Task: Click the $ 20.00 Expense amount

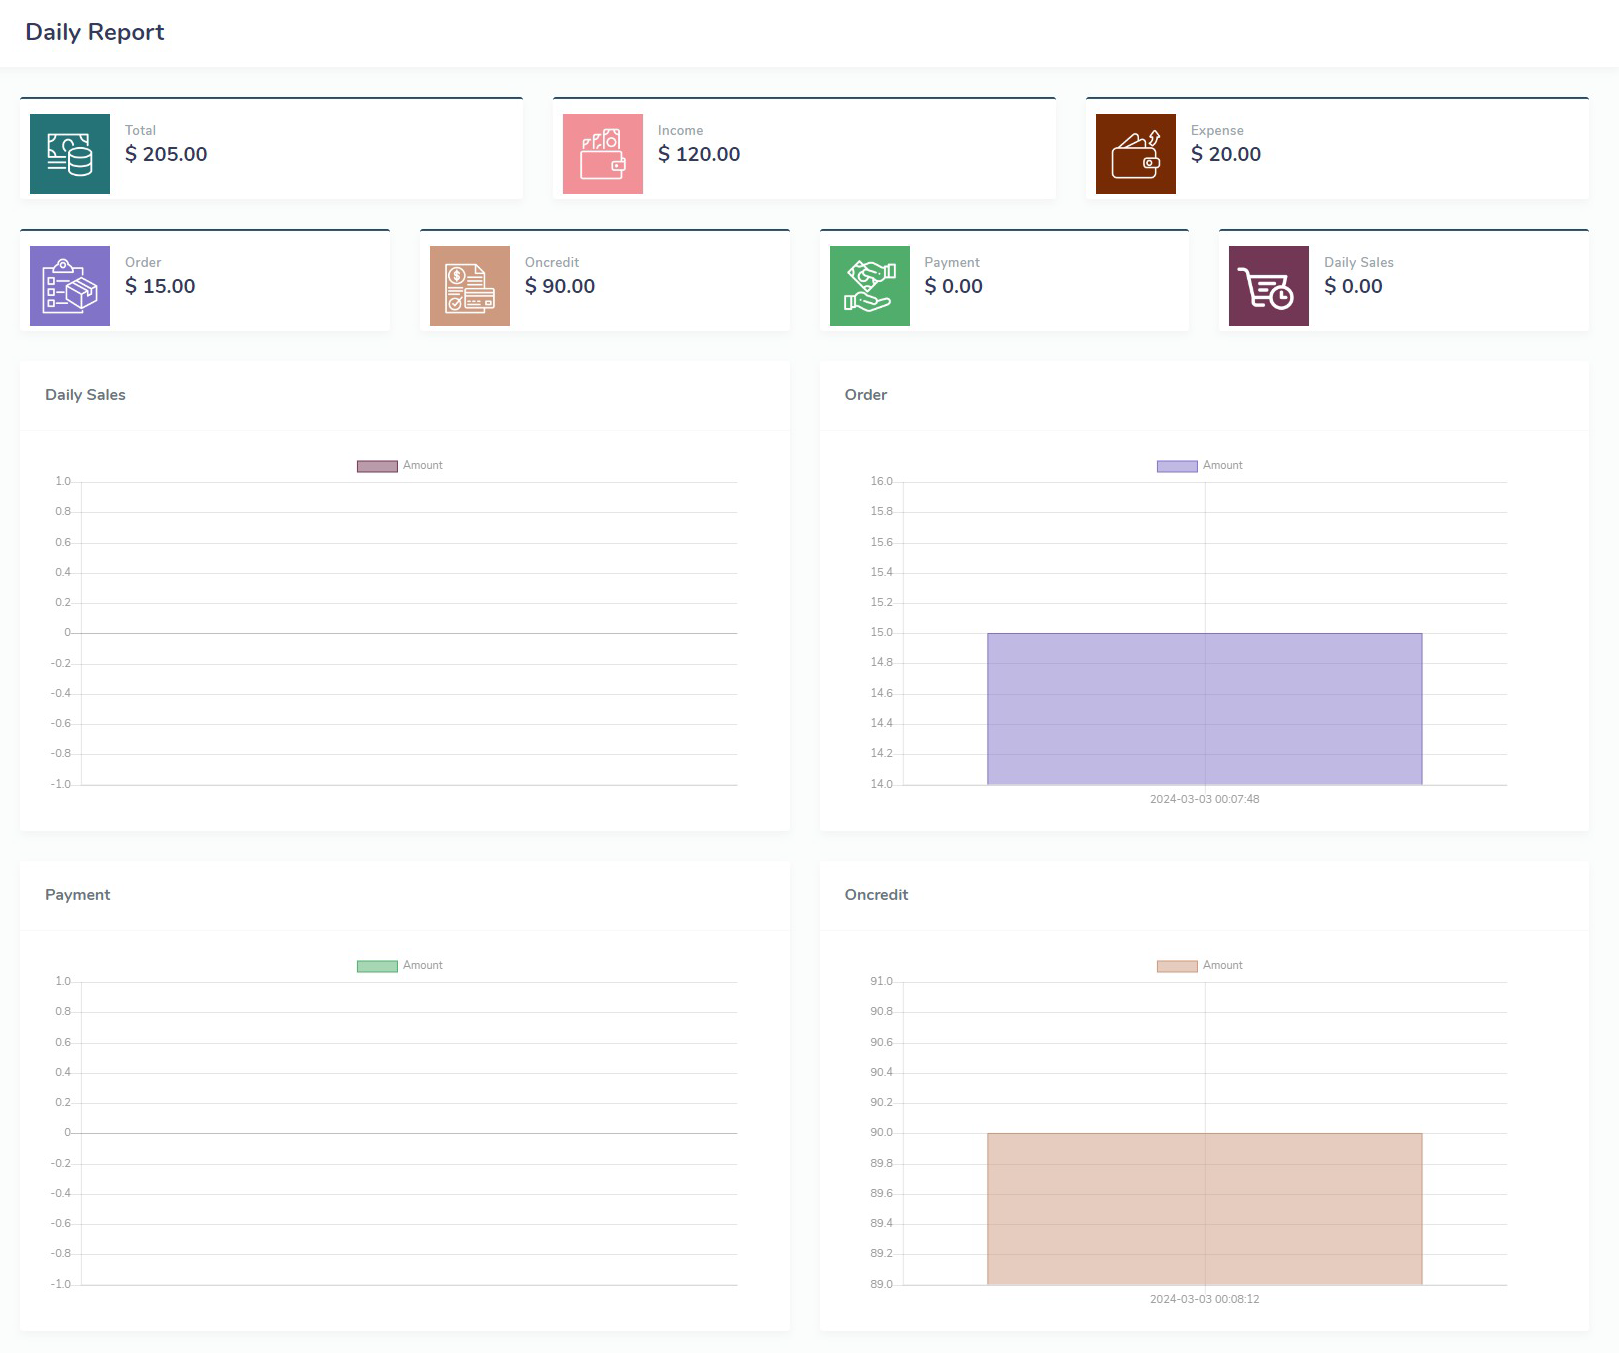Action: click(1225, 154)
